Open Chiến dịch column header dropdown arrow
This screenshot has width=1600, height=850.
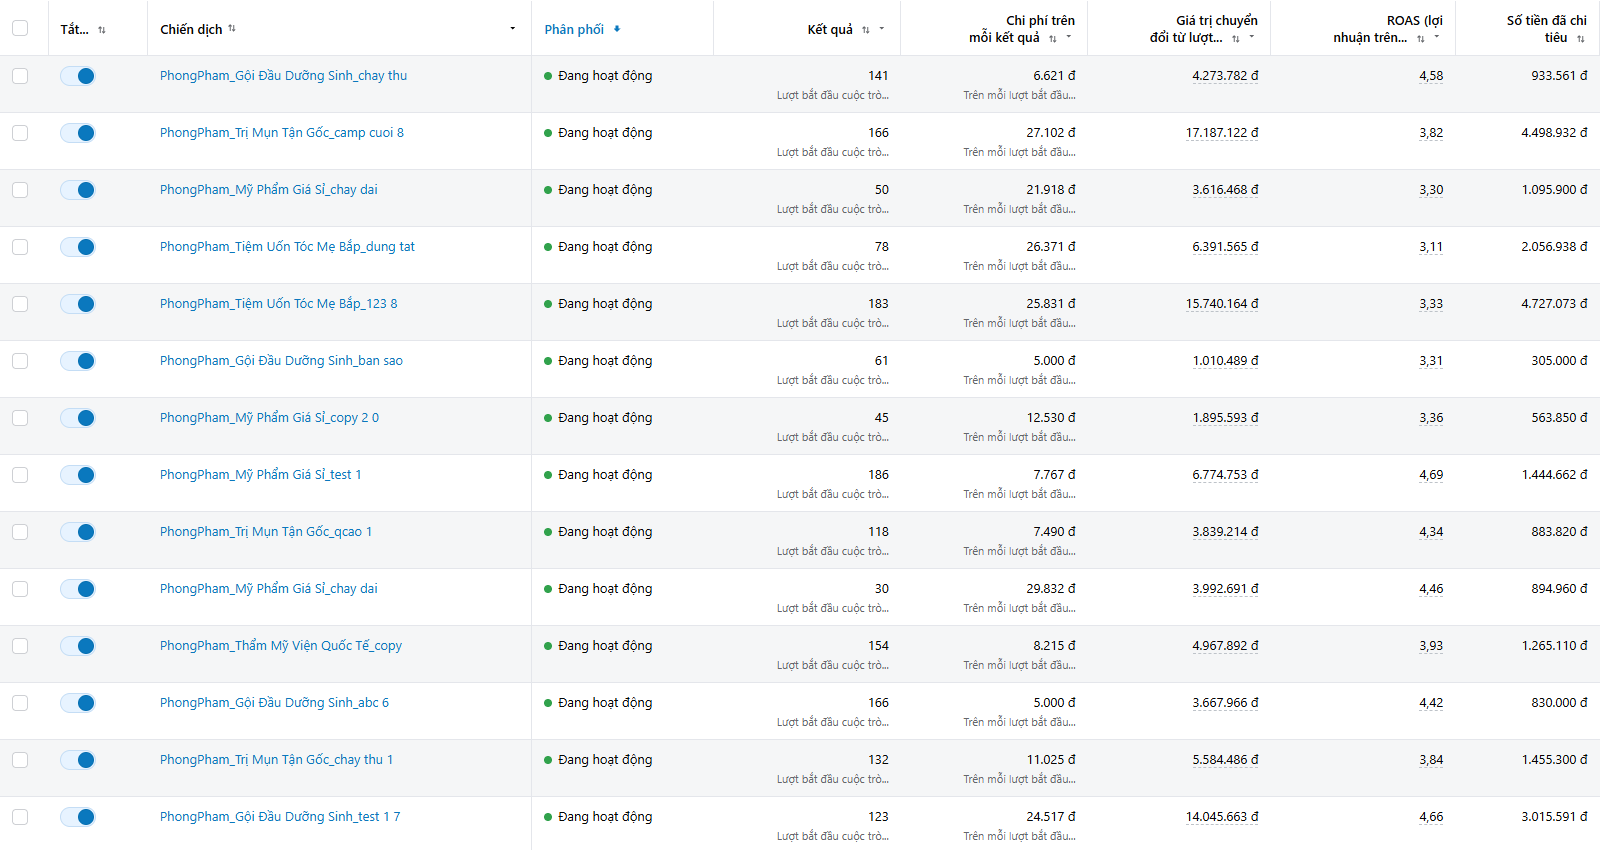tap(513, 29)
